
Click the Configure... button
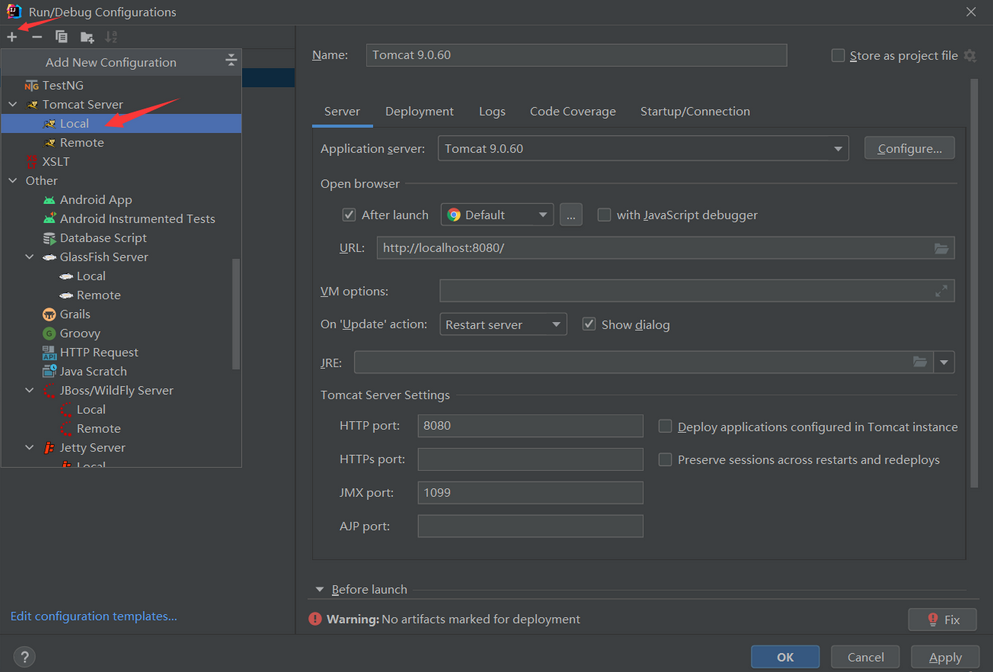[909, 149]
